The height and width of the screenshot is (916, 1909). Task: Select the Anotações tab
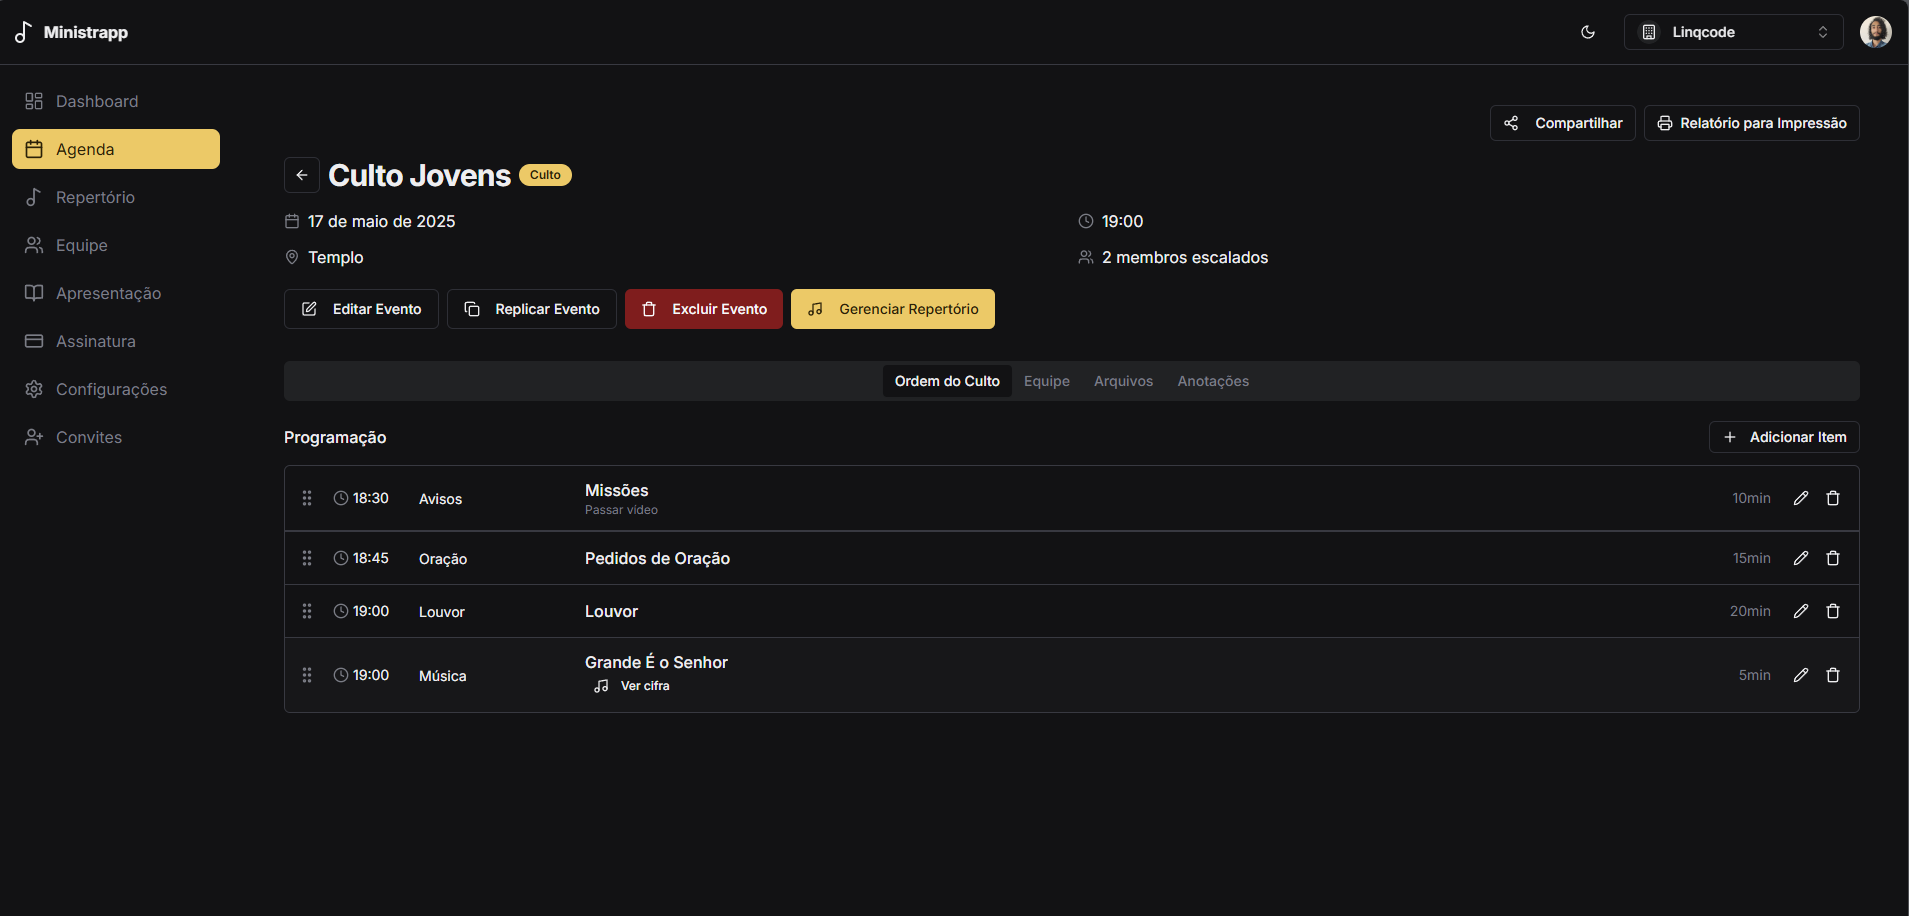1212,381
